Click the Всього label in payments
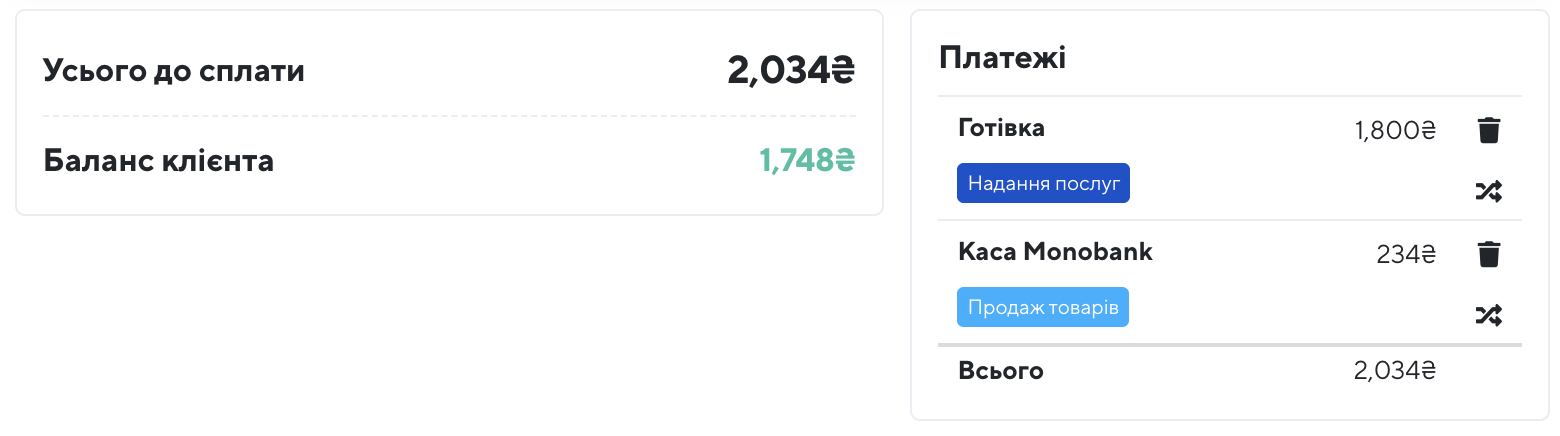This screenshot has height=436, width=1560. coord(1001,371)
